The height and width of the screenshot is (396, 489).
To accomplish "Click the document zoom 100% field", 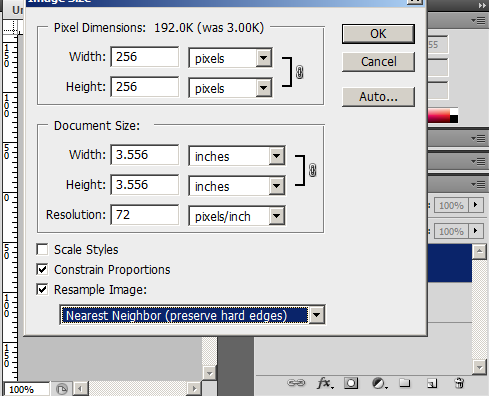I will (26, 389).
